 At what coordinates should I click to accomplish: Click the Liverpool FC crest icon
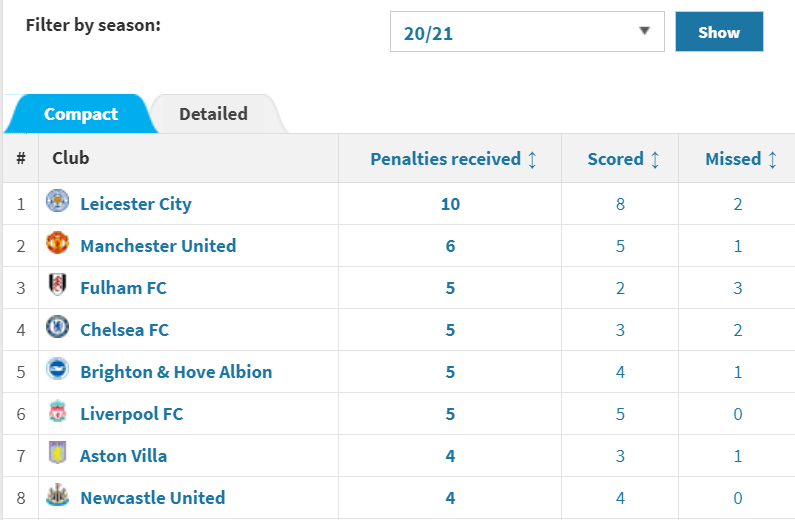(x=58, y=412)
